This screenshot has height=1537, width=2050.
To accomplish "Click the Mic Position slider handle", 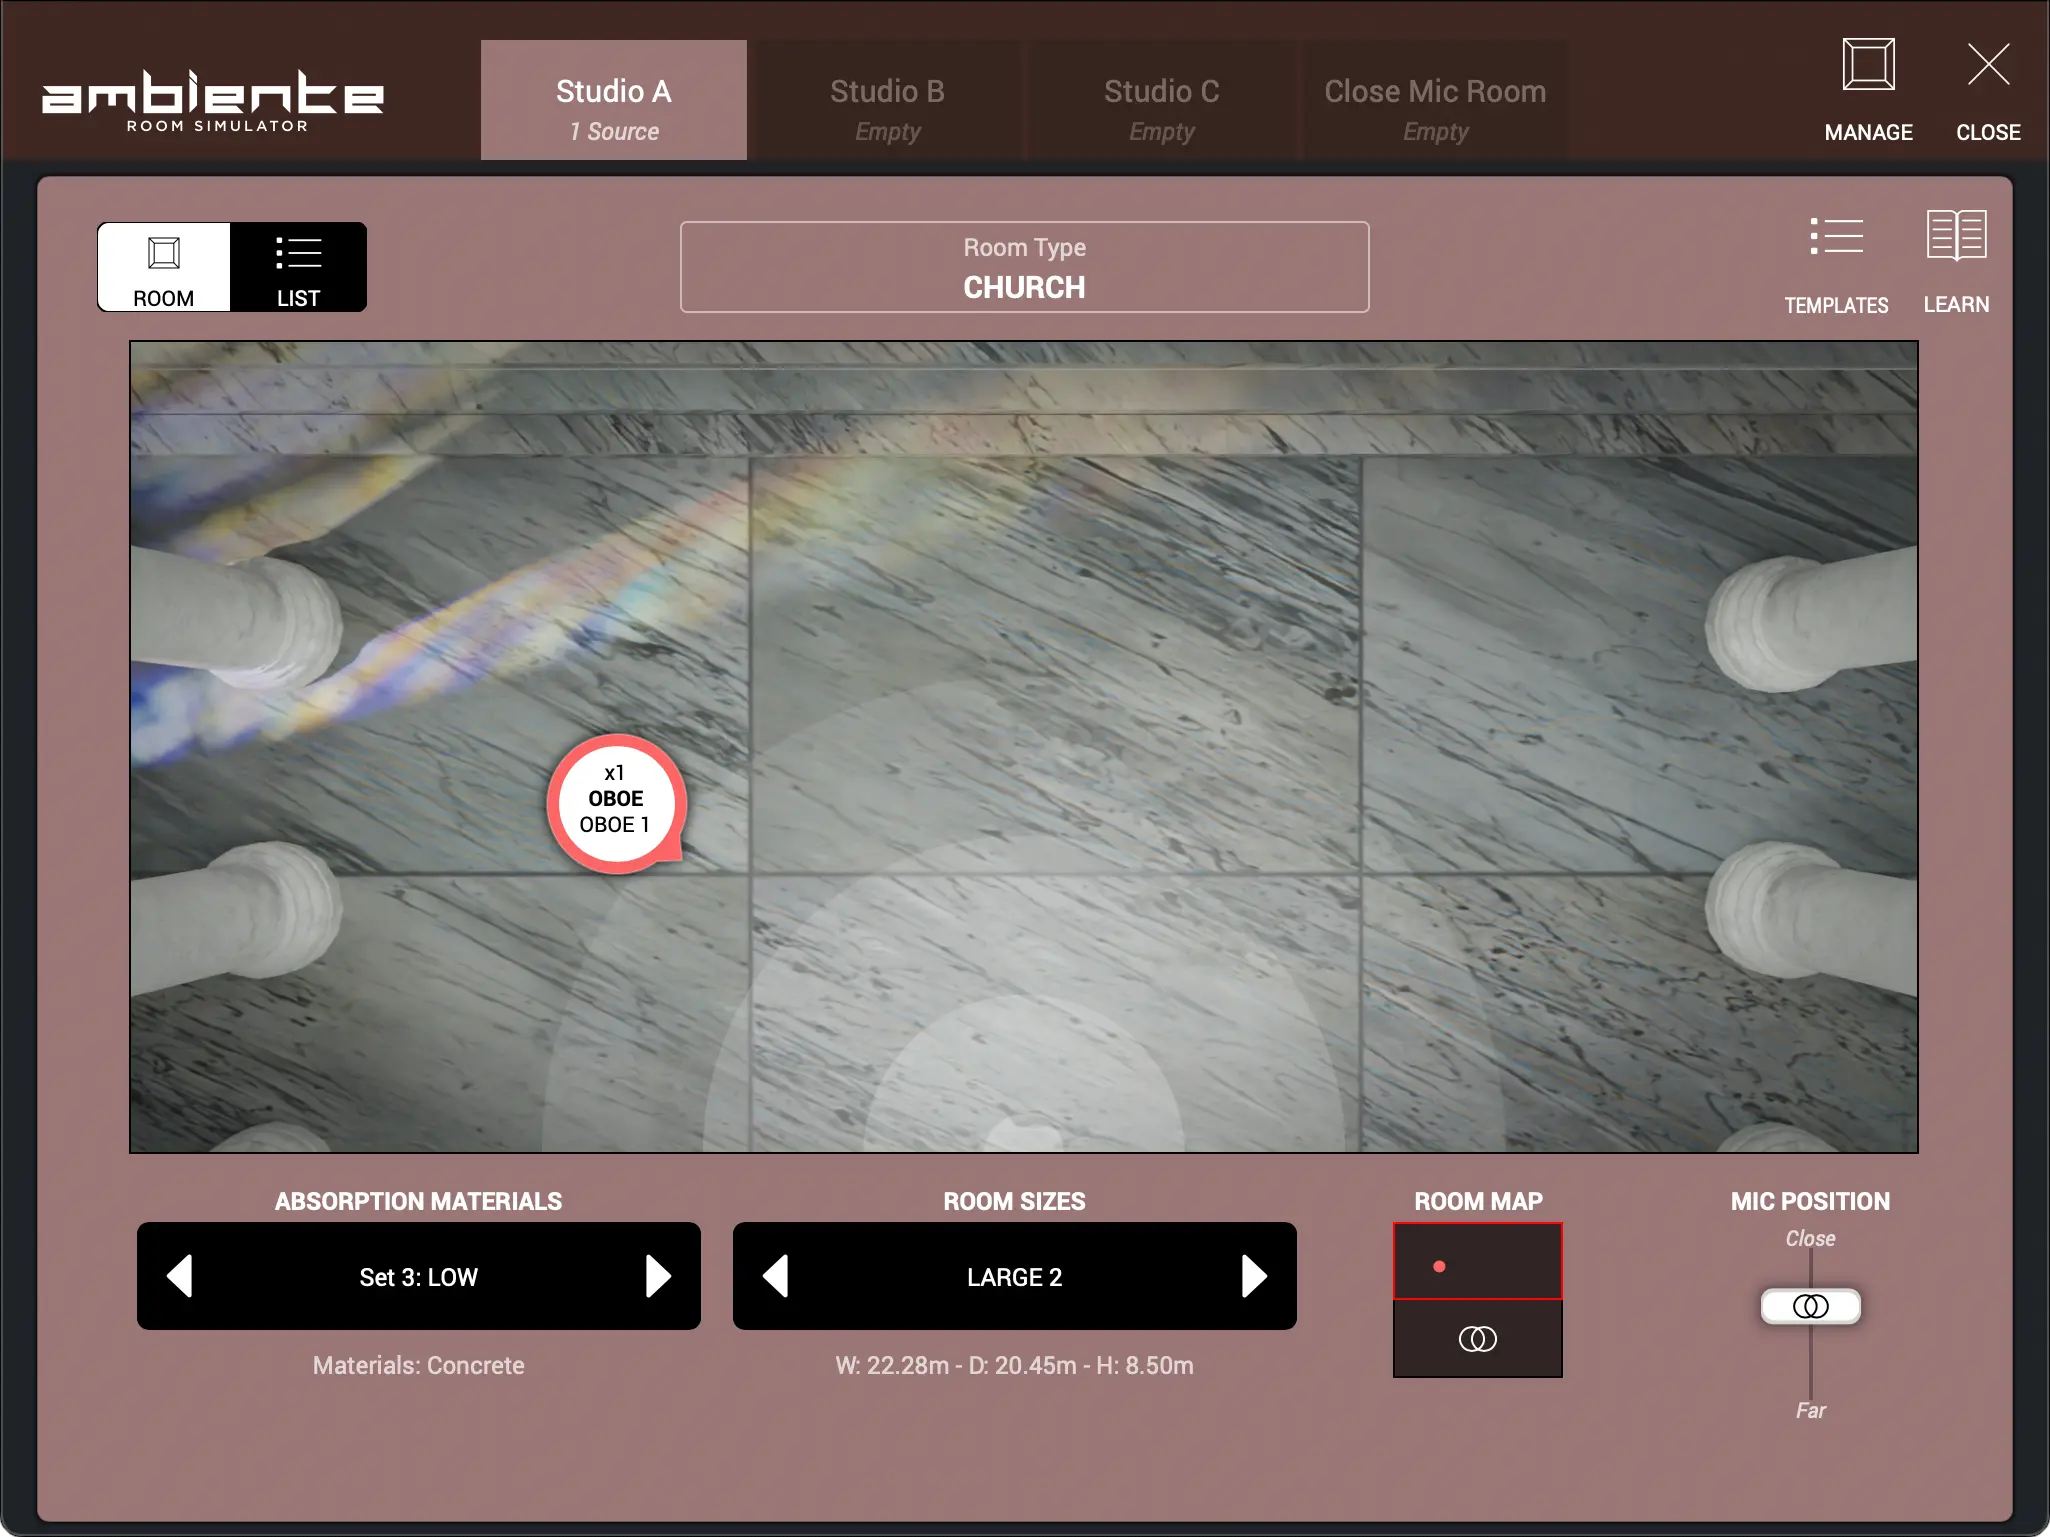I will click(1810, 1306).
